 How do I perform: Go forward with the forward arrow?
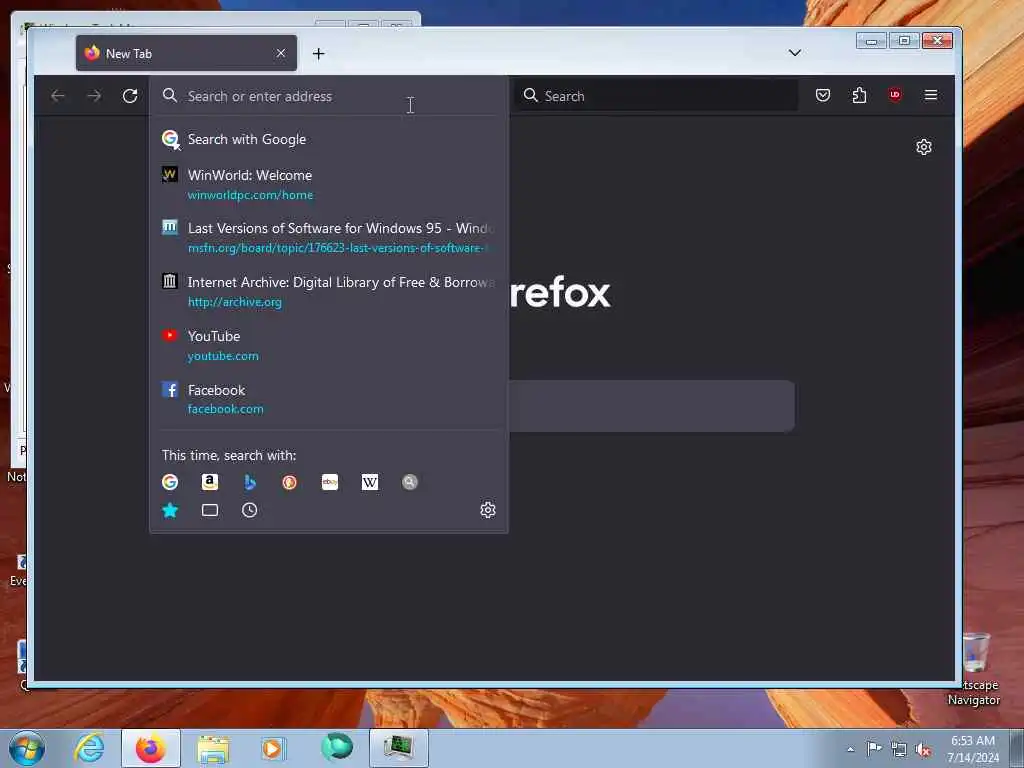[x=94, y=96]
